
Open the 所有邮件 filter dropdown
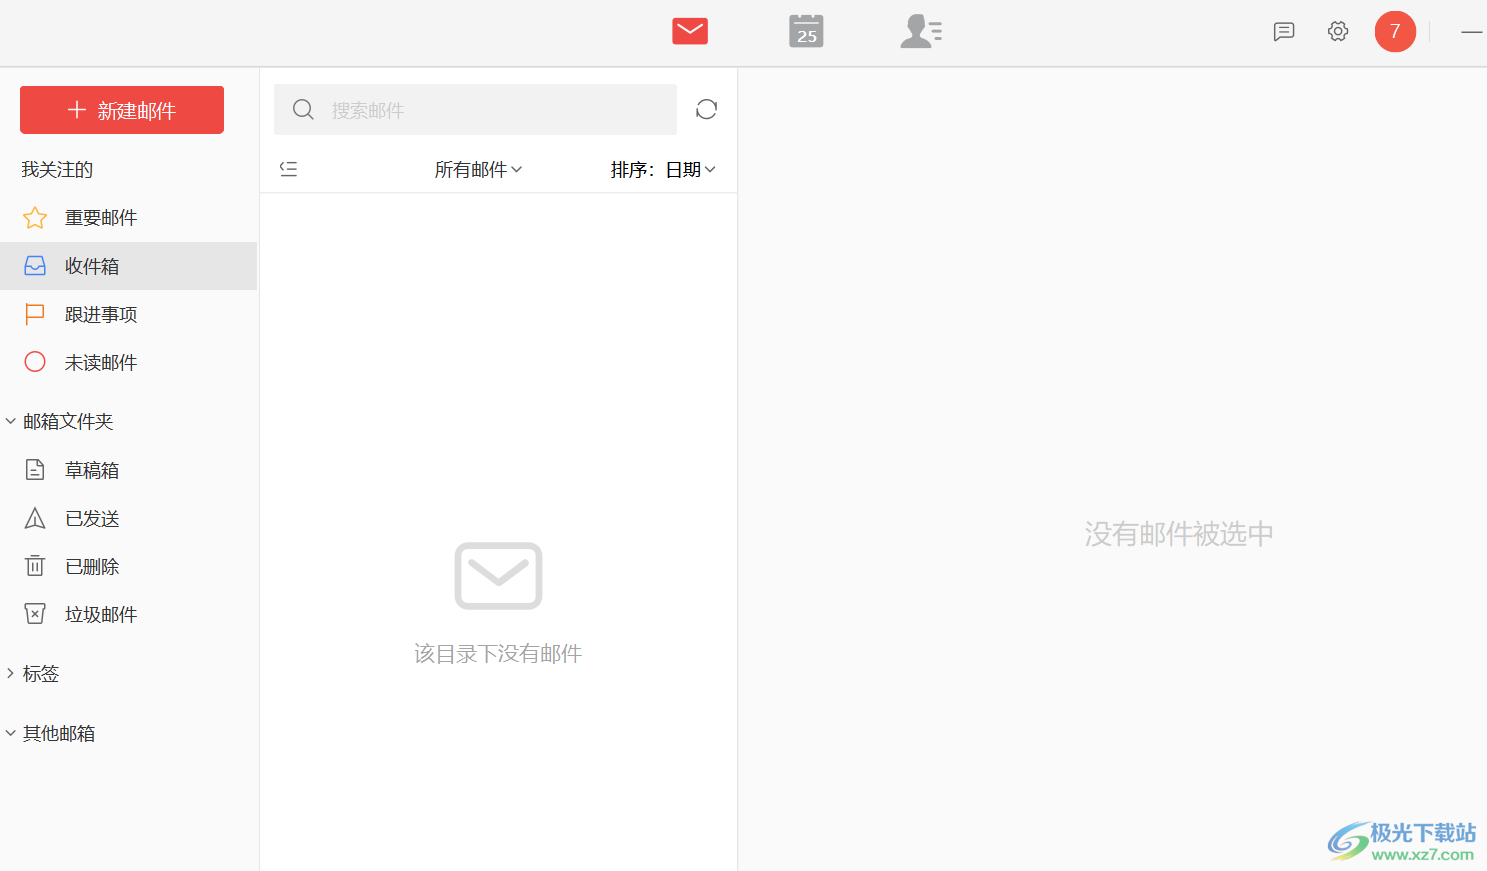[x=478, y=170]
